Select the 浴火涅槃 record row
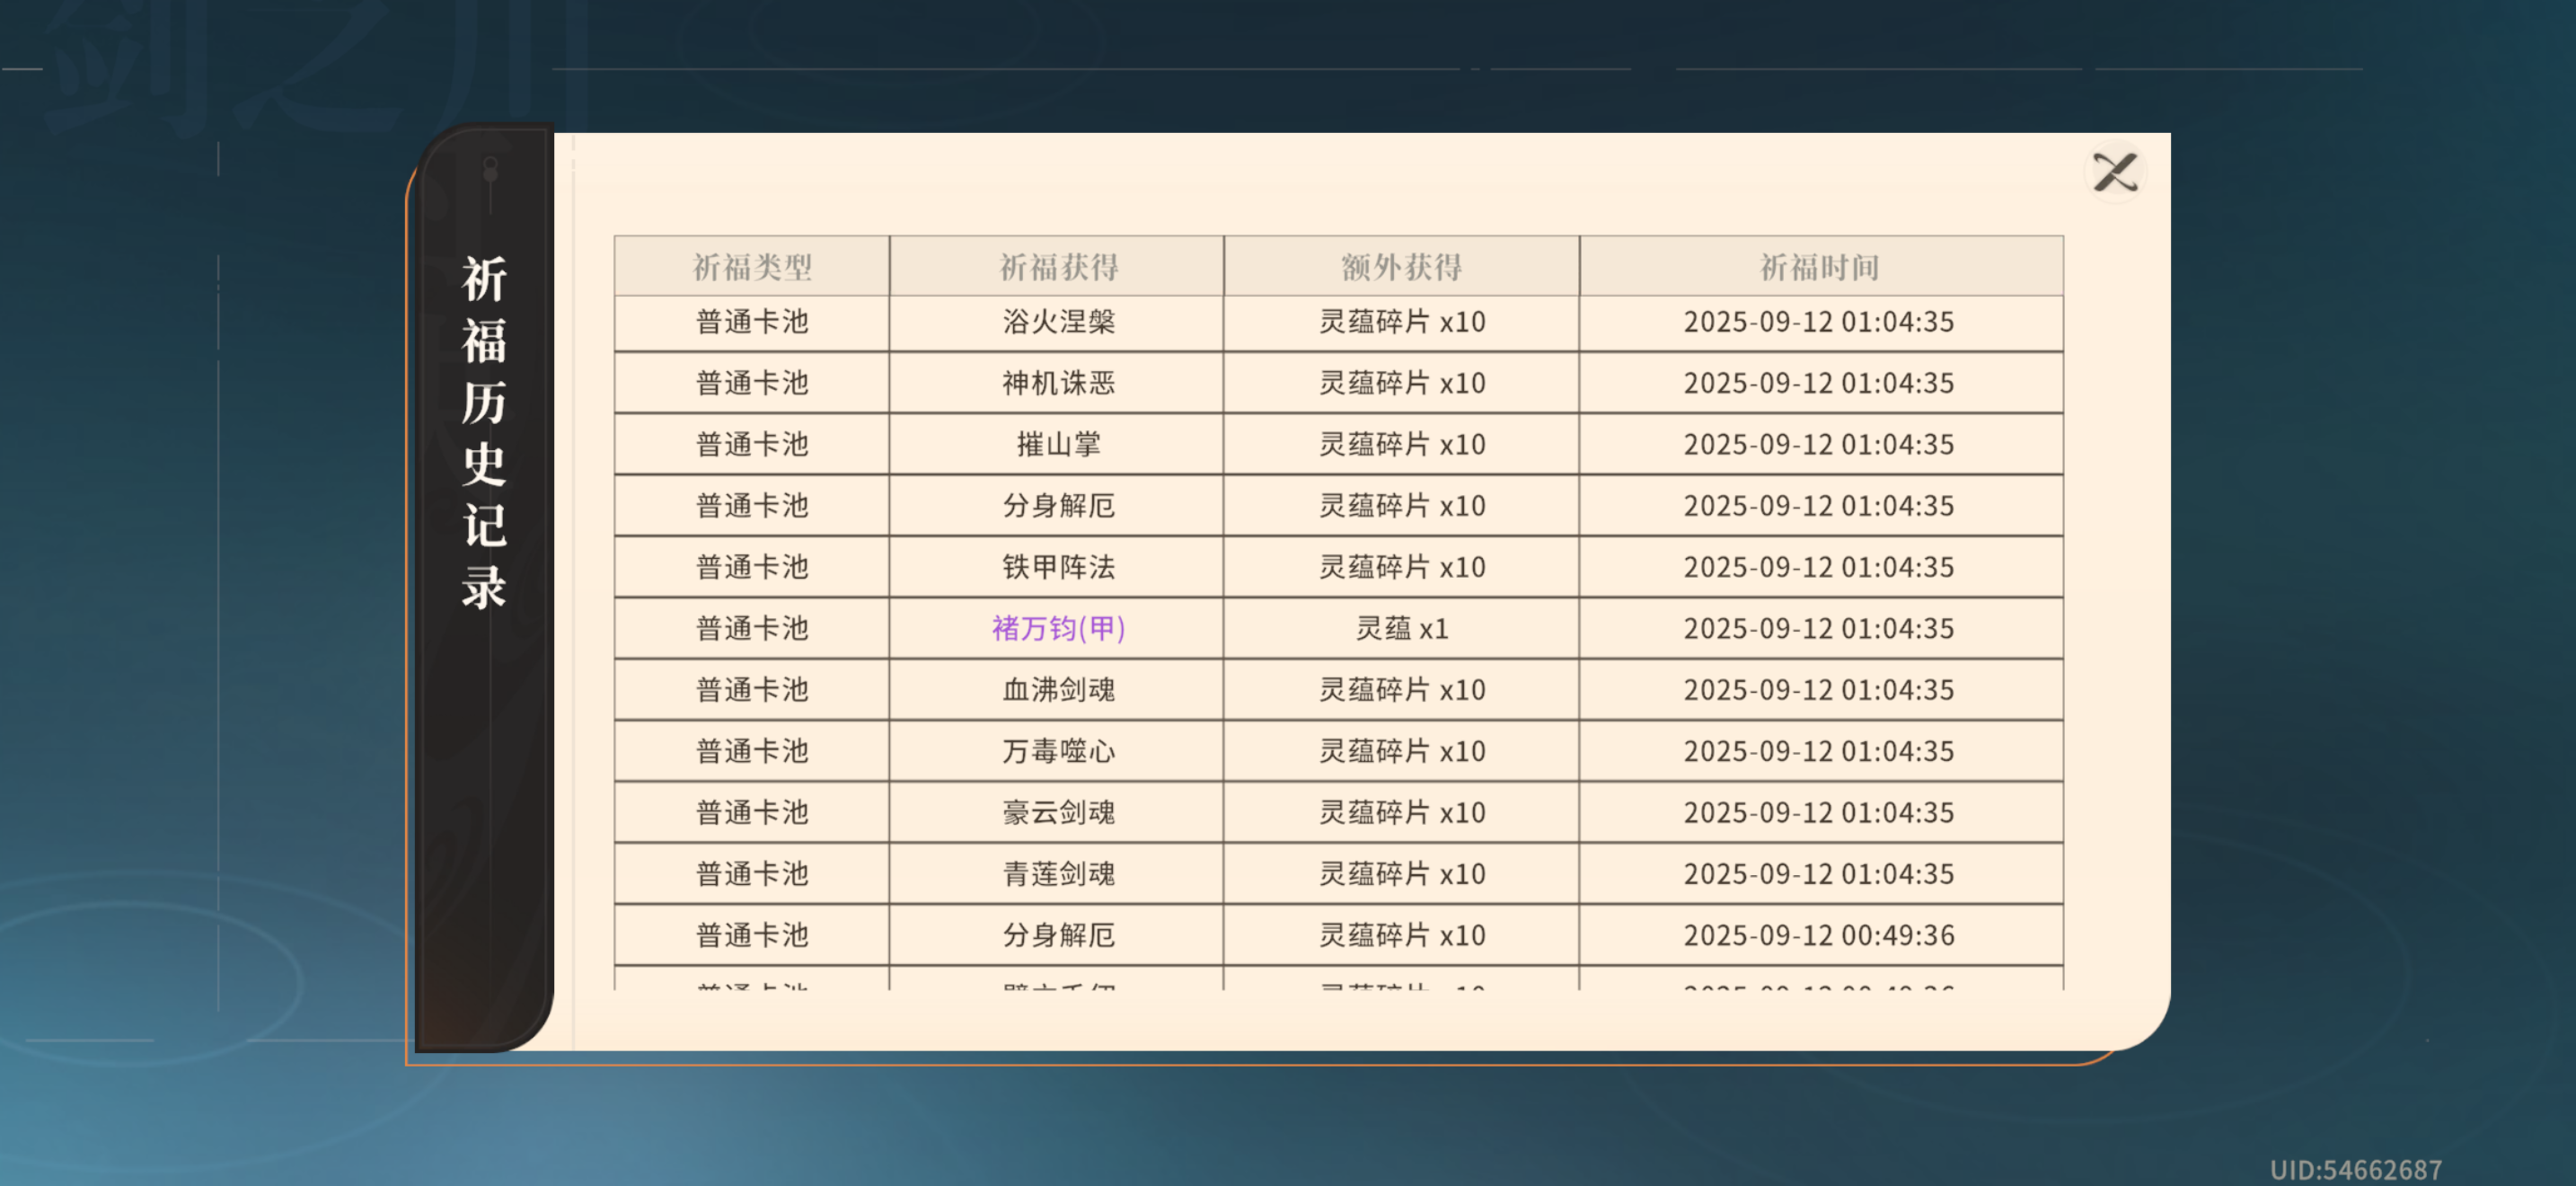 tap(1058, 322)
